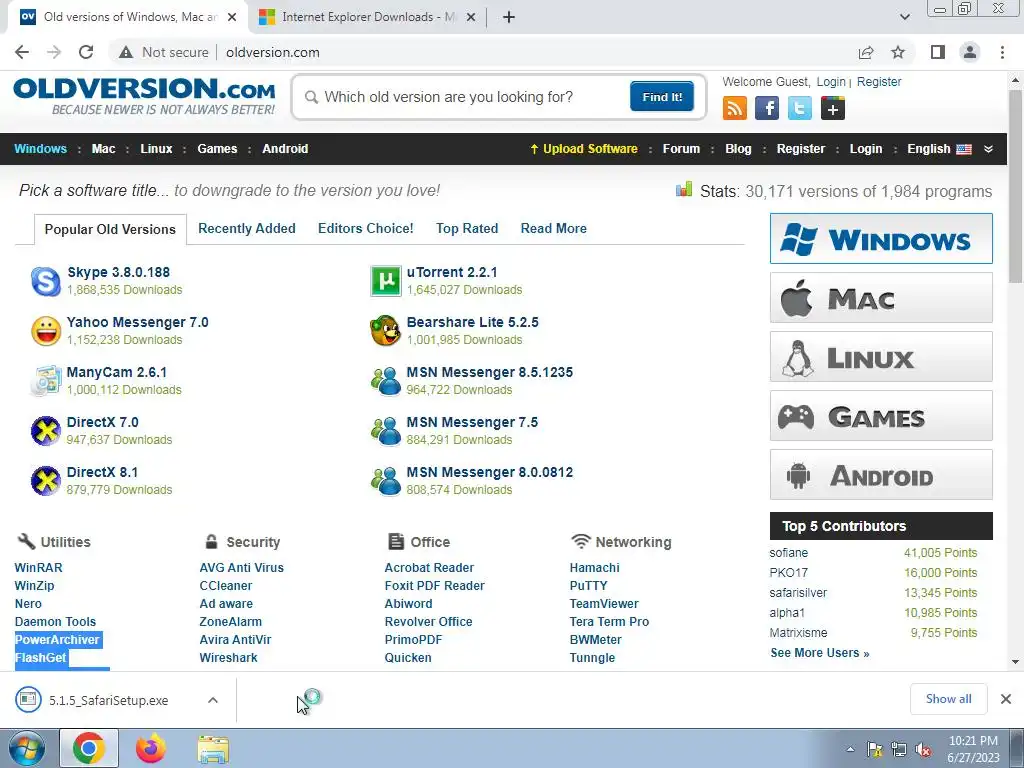The height and width of the screenshot is (768, 1024).
Task: Open the Android menu item in navbar
Action: point(285,149)
